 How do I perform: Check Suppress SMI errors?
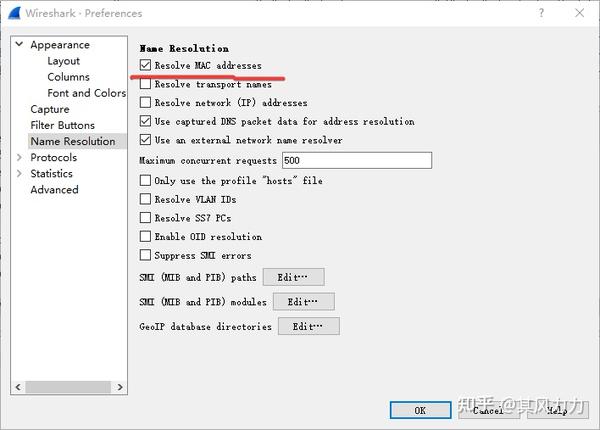click(145, 255)
